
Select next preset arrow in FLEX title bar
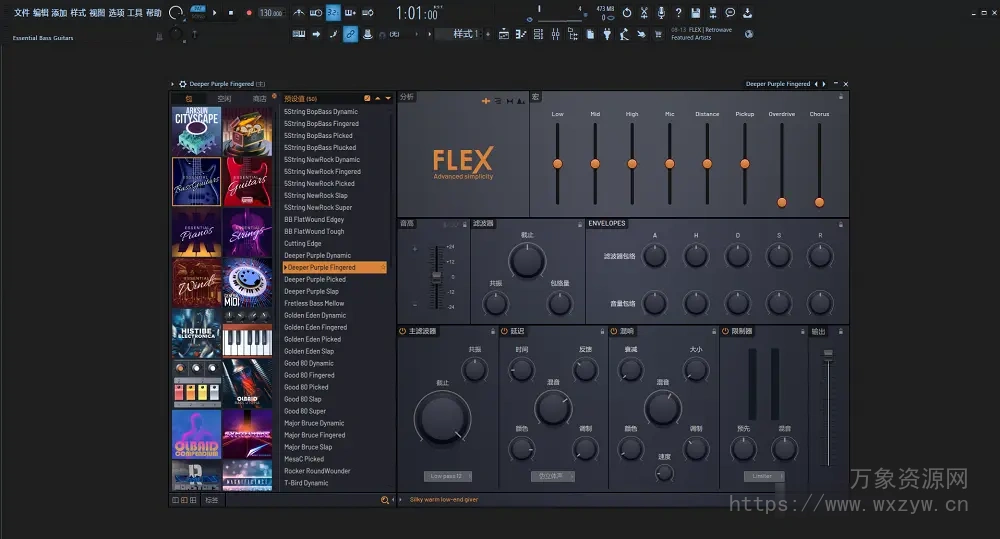(x=824, y=84)
